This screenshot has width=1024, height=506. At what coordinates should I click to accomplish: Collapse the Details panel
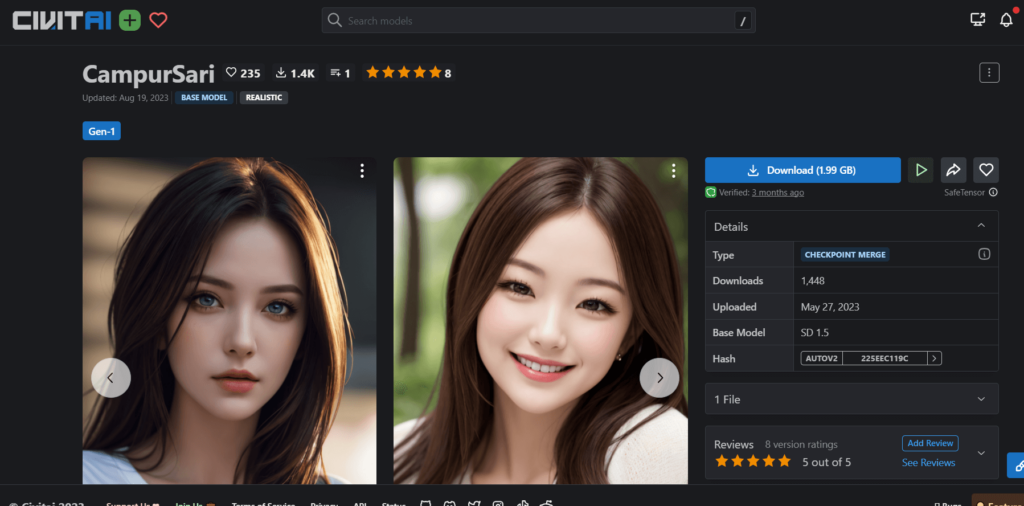(981, 227)
